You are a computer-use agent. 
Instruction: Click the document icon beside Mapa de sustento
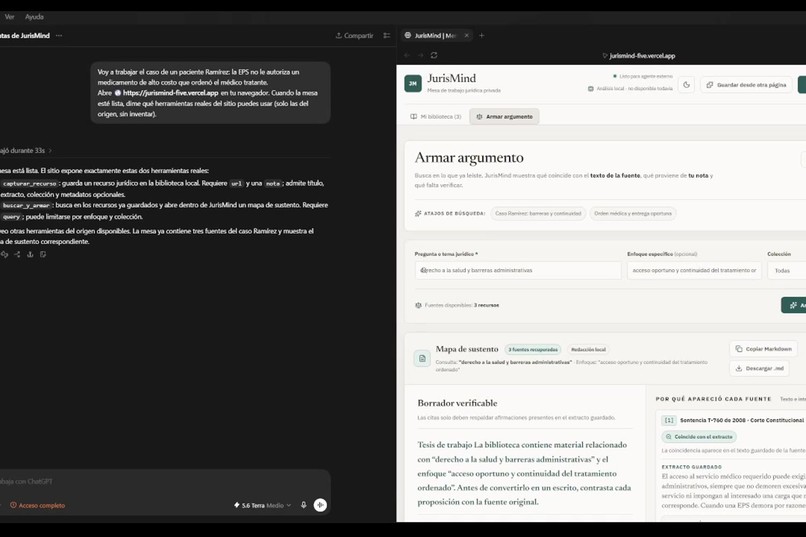(422, 359)
